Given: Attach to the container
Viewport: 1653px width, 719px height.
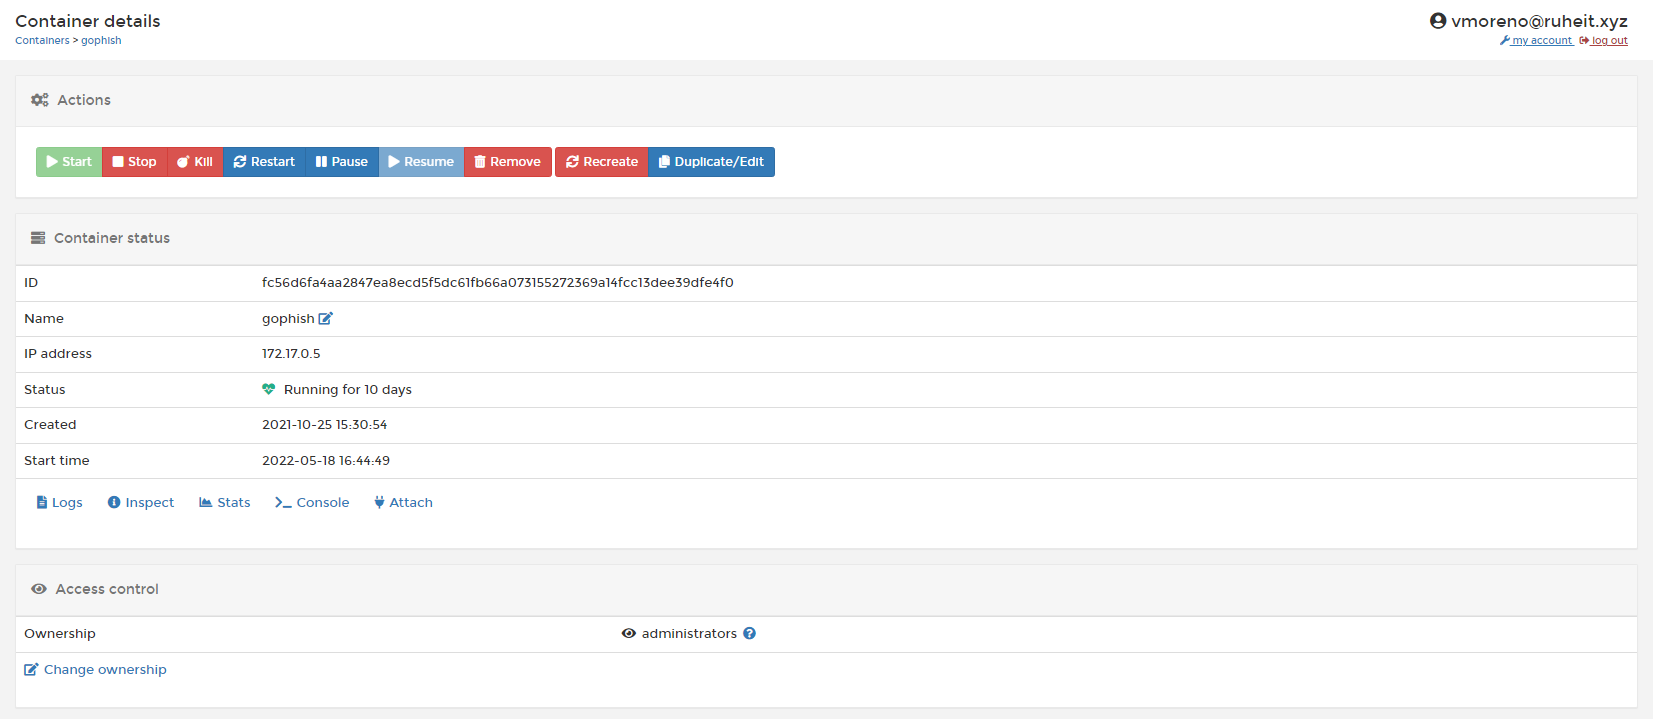Looking at the screenshot, I should pyautogui.click(x=403, y=503).
